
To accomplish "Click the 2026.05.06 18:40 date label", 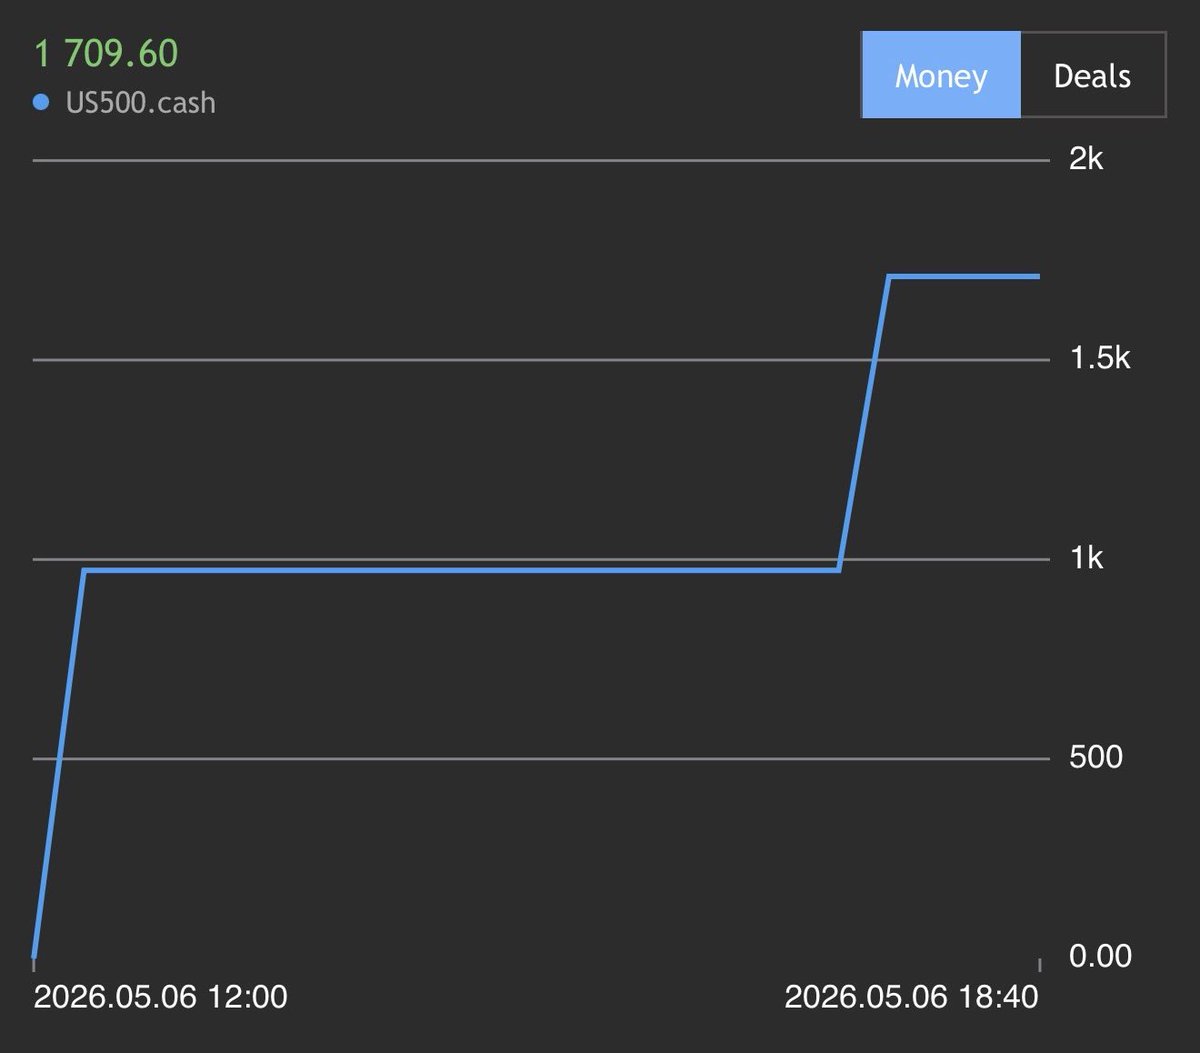I will (912, 997).
